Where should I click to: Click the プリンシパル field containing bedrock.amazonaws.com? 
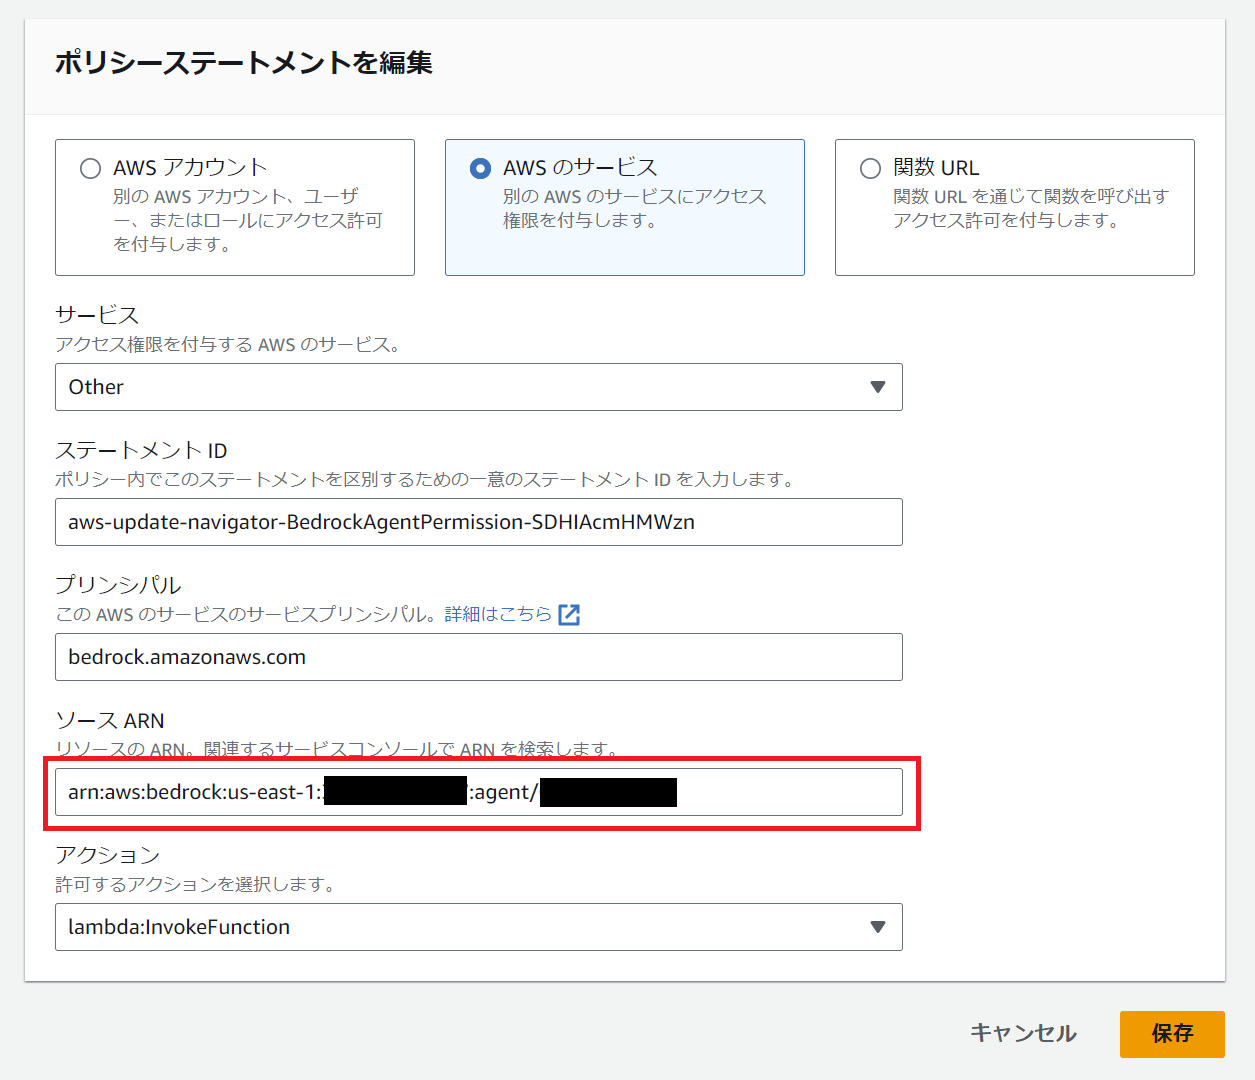coord(479,657)
